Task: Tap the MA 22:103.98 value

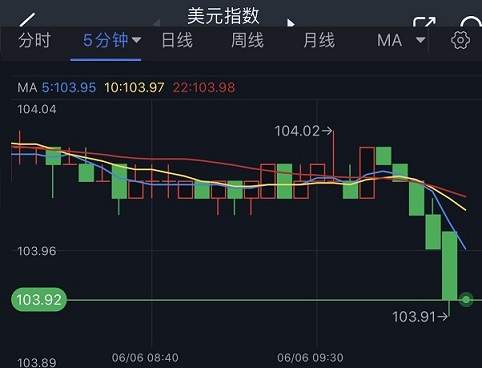Action: click(x=204, y=88)
